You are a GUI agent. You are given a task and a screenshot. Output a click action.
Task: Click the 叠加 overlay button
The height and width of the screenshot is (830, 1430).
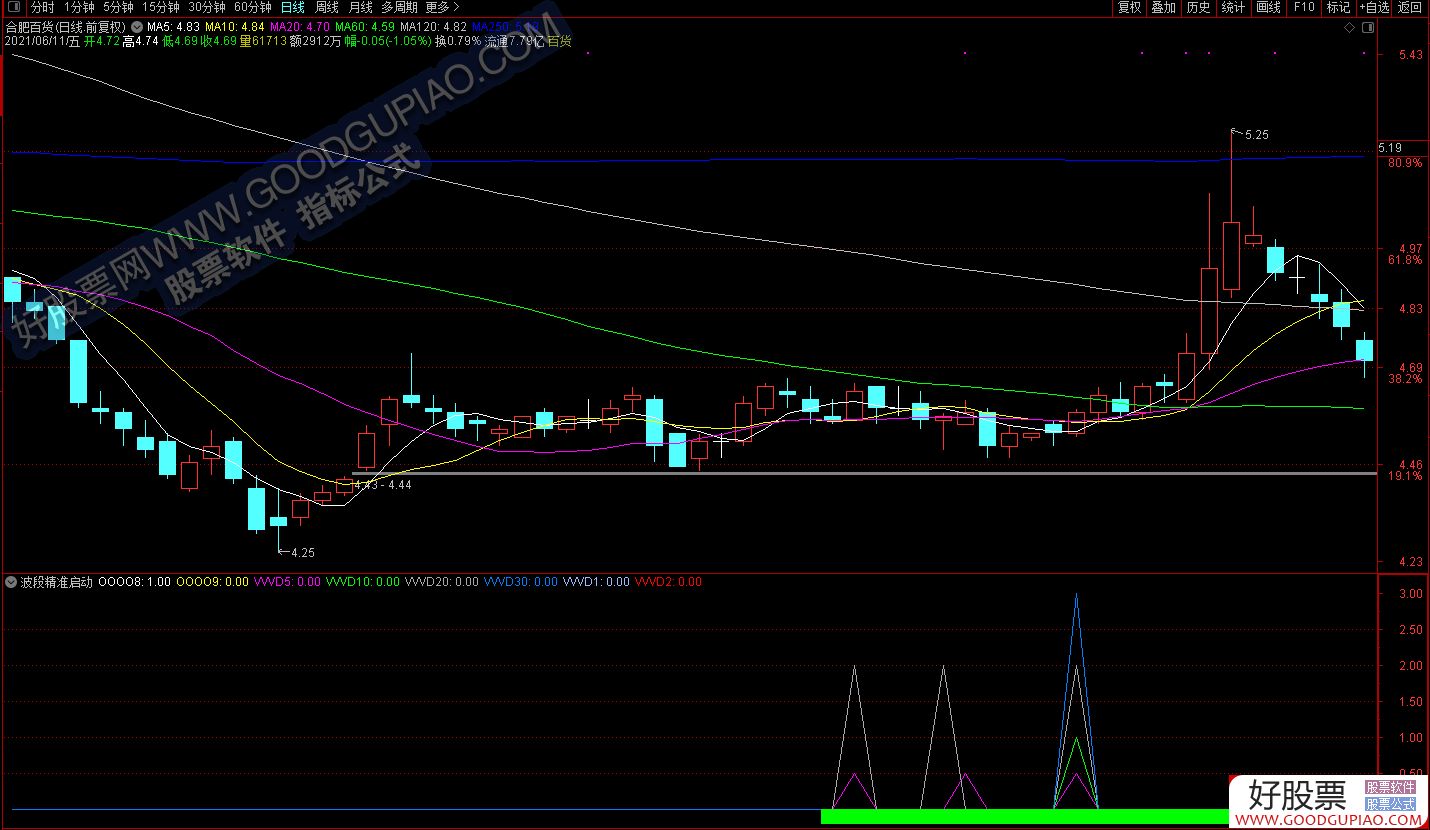click(1163, 7)
